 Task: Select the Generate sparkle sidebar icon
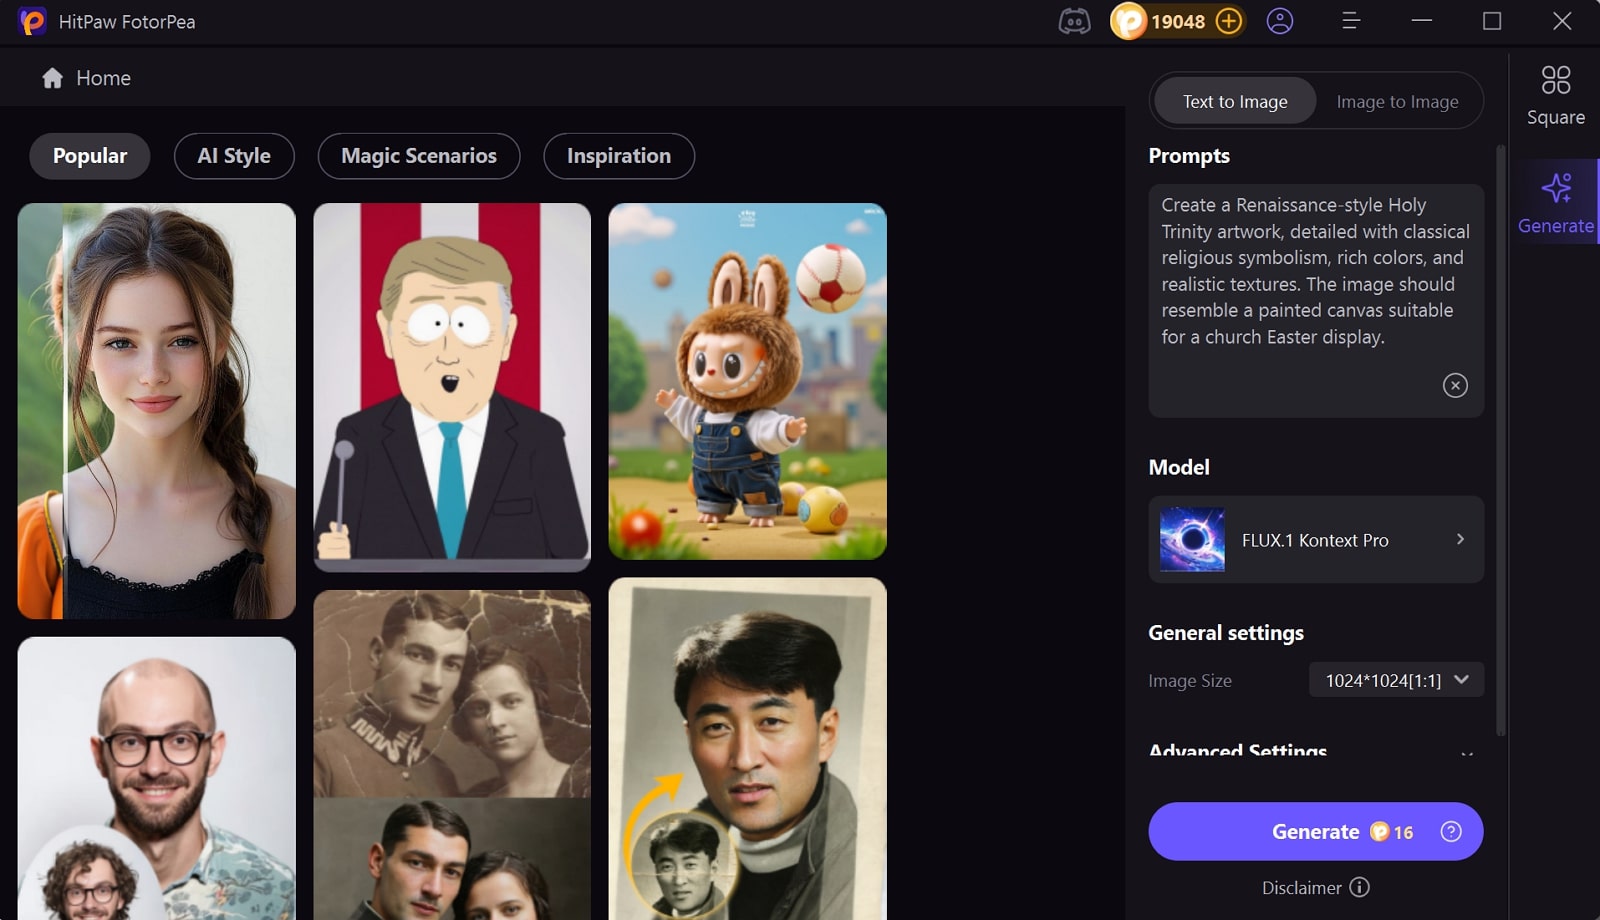[1556, 188]
